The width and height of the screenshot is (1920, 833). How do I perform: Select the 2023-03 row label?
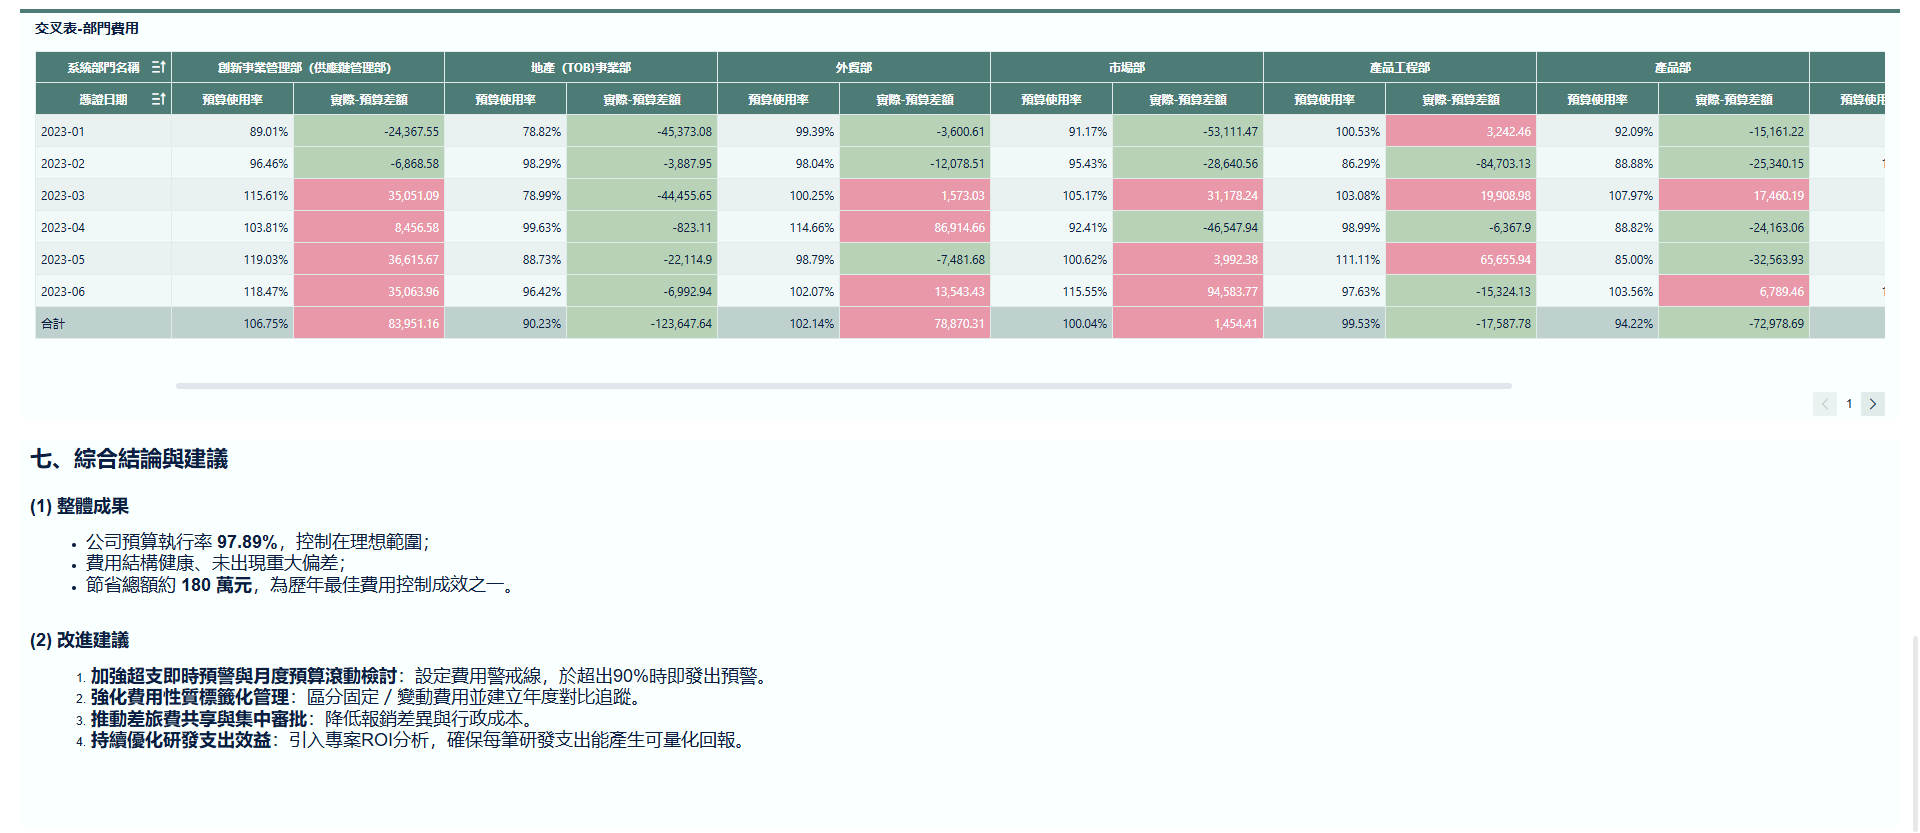pos(63,196)
